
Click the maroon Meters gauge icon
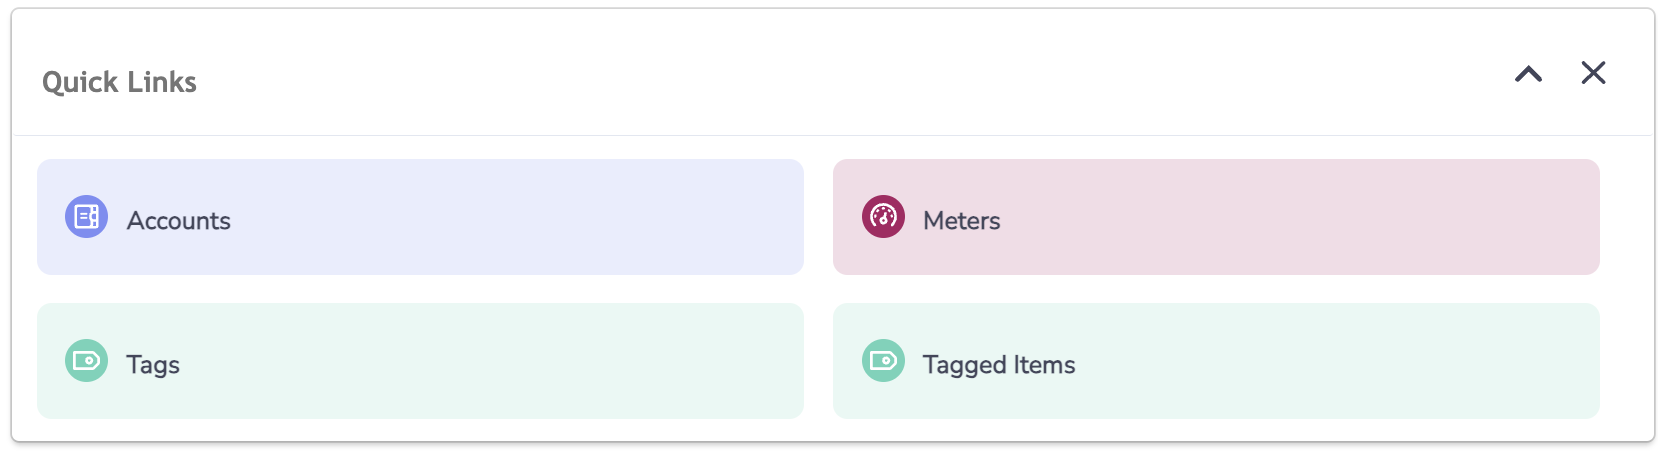884,217
